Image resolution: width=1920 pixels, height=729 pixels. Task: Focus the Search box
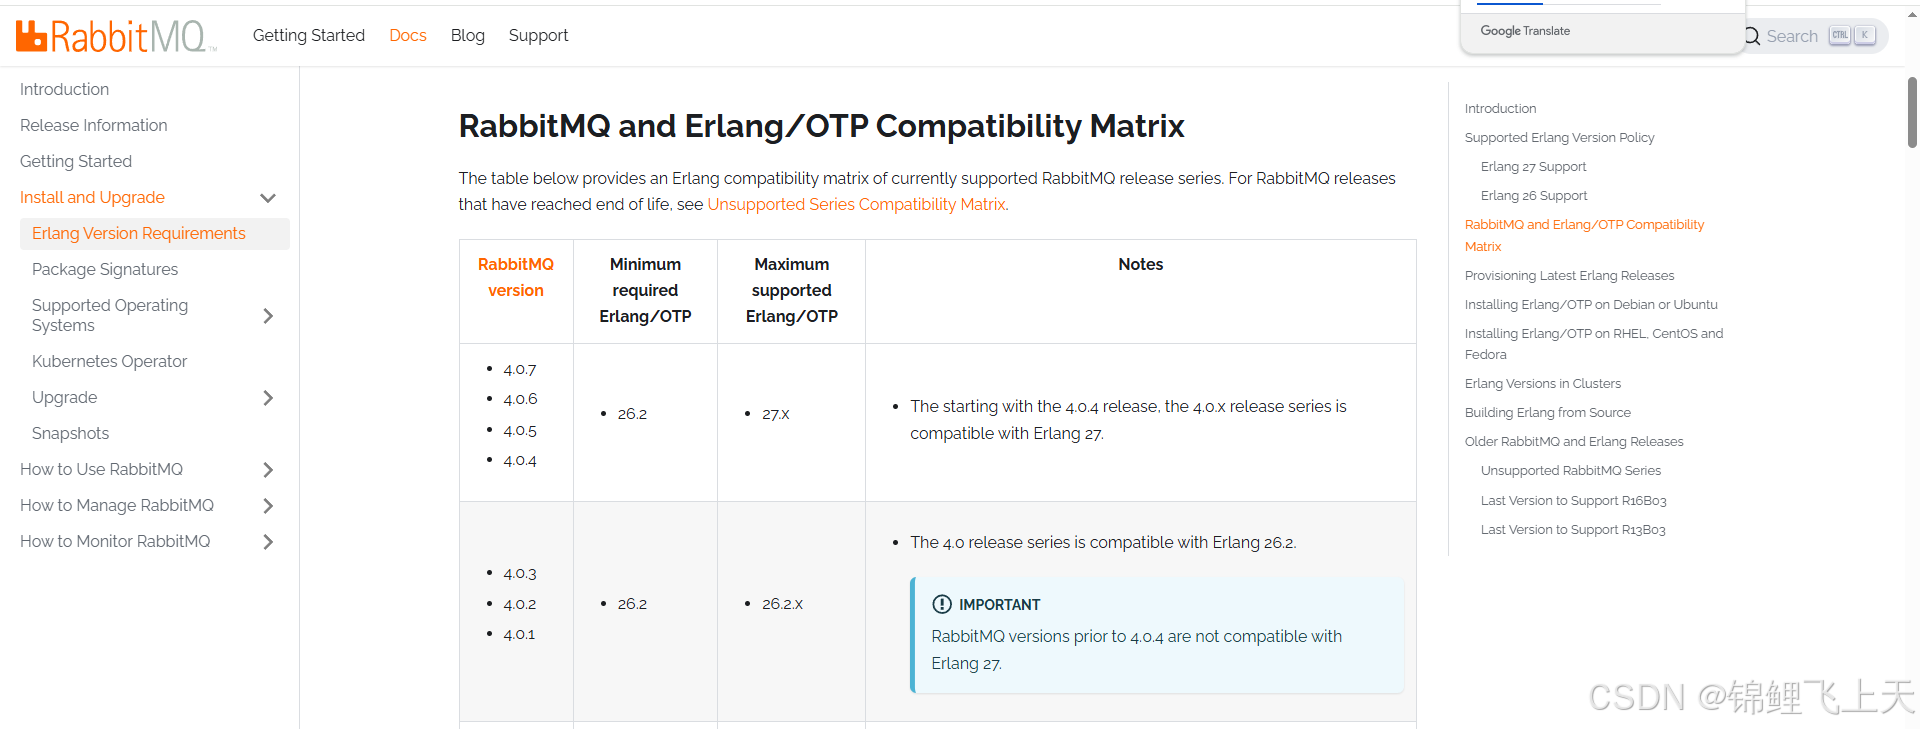tap(1815, 36)
